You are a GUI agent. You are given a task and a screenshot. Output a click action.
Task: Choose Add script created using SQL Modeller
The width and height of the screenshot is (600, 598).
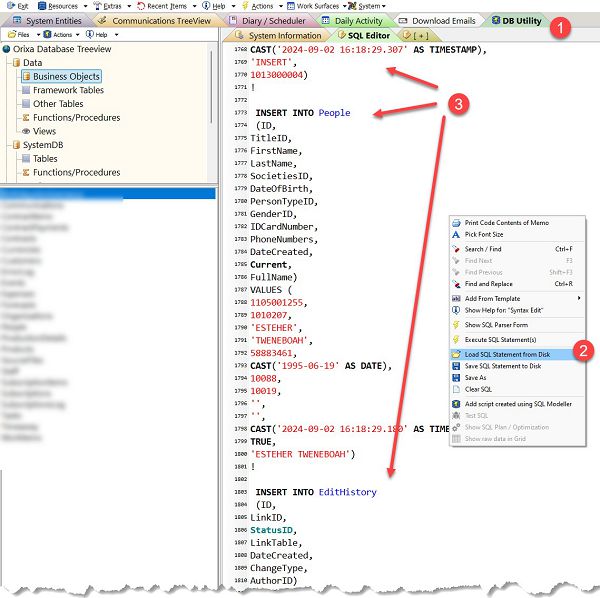tap(517, 404)
